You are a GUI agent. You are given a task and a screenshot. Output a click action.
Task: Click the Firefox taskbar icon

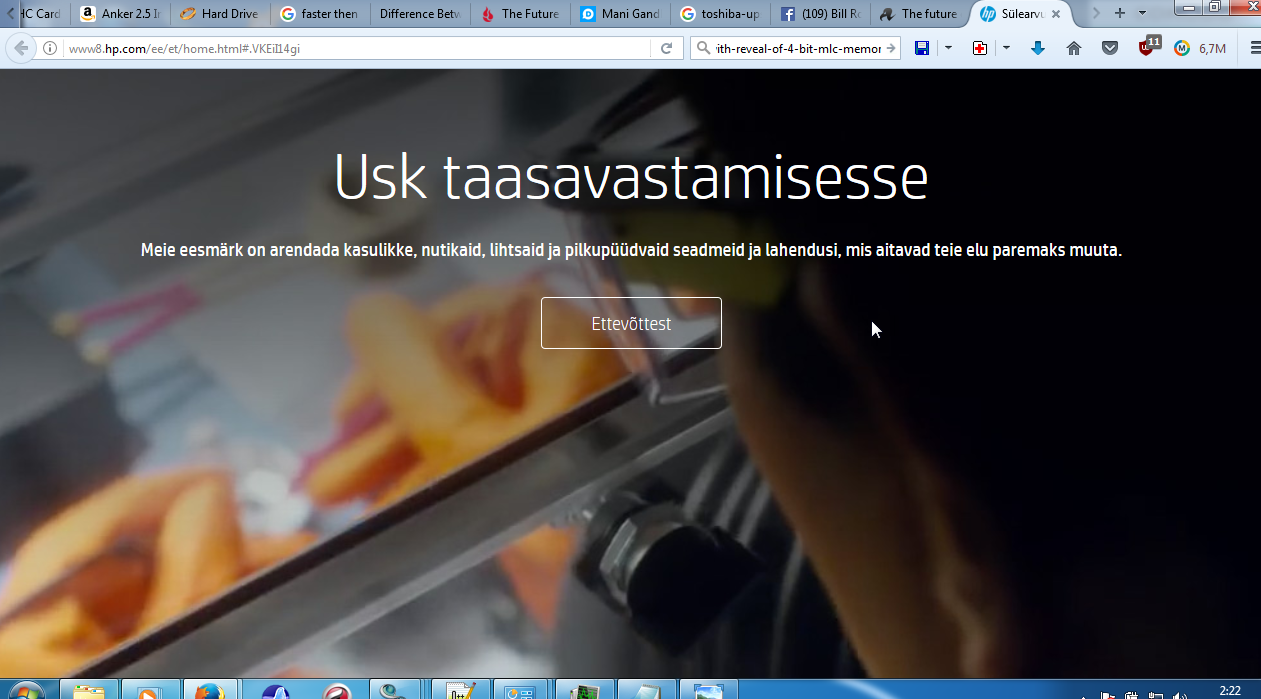(211, 689)
